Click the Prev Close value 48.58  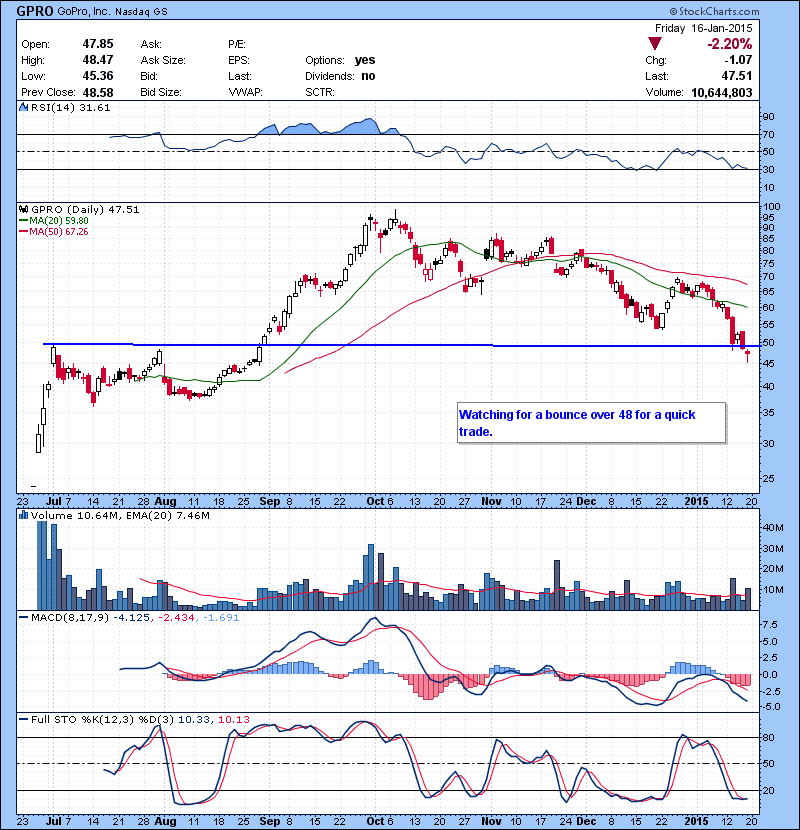coord(98,92)
